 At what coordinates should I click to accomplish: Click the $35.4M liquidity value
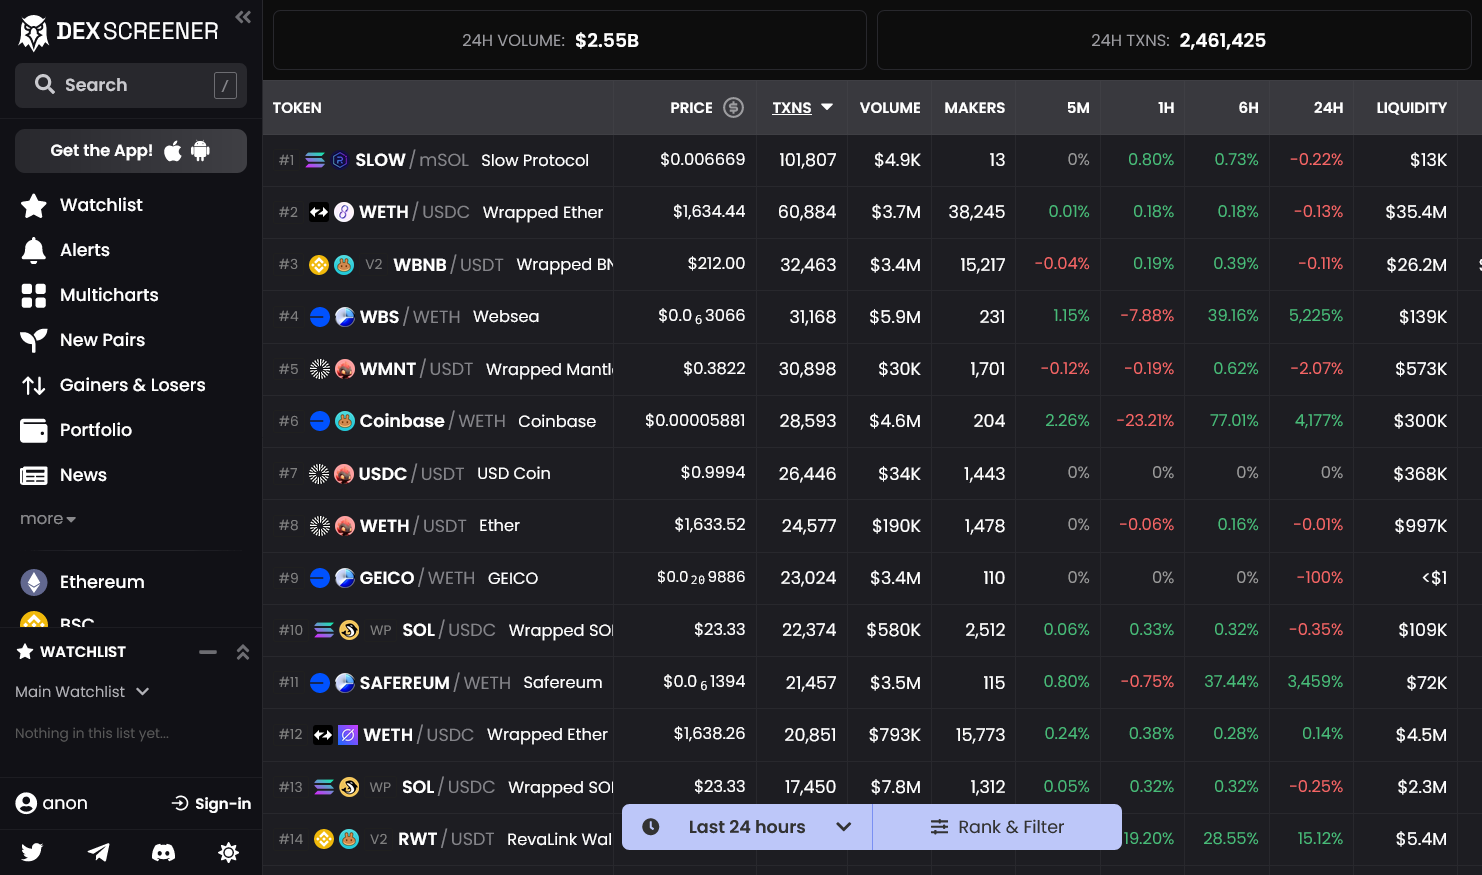[1416, 212]
